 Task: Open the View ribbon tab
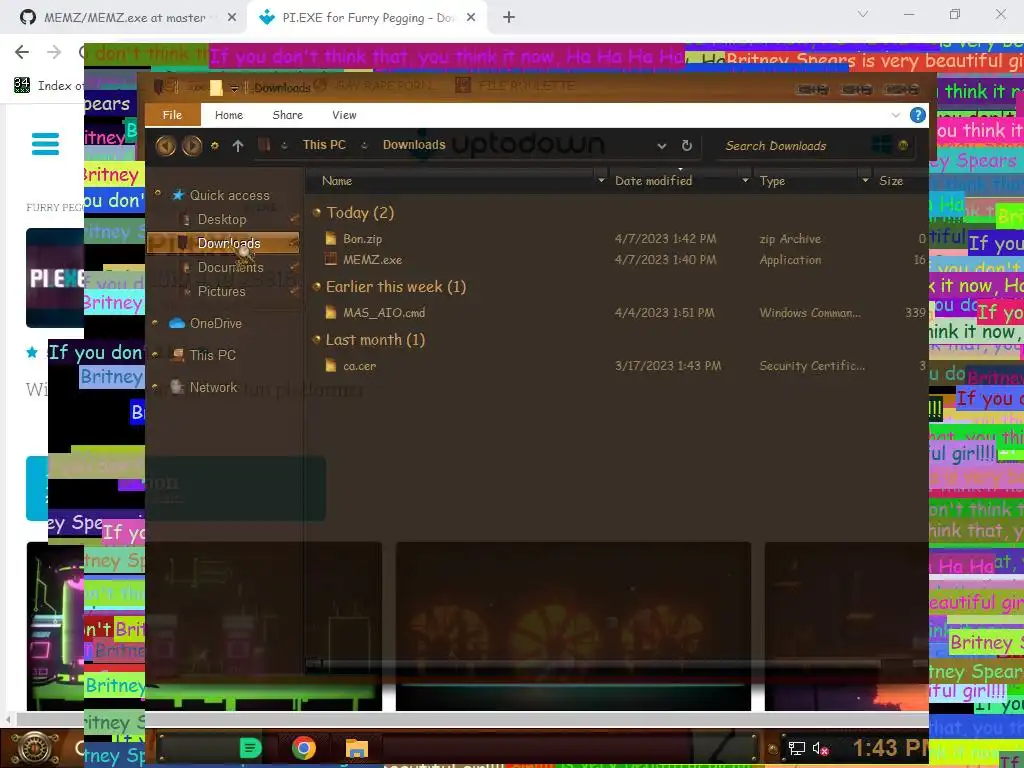click(x=344, y=115)
